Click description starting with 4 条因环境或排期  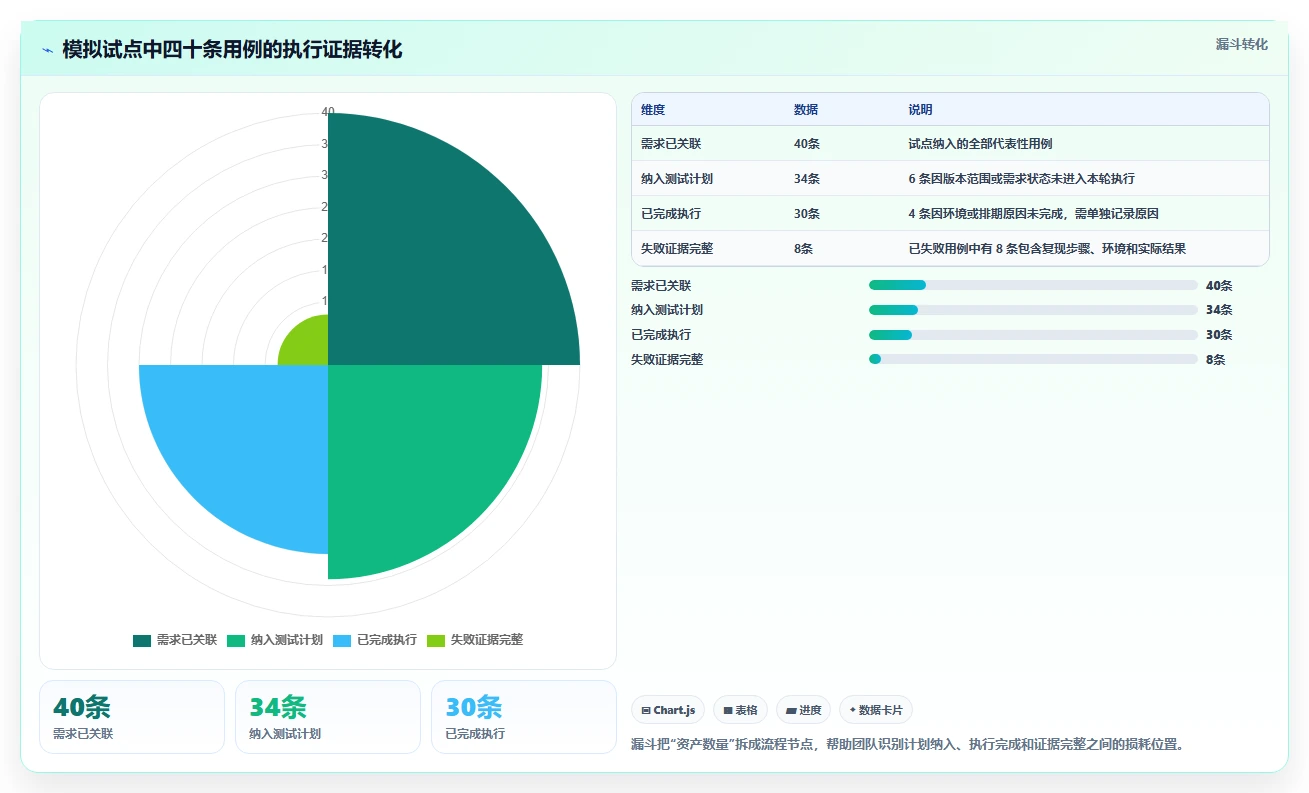tap(1033, 214)
